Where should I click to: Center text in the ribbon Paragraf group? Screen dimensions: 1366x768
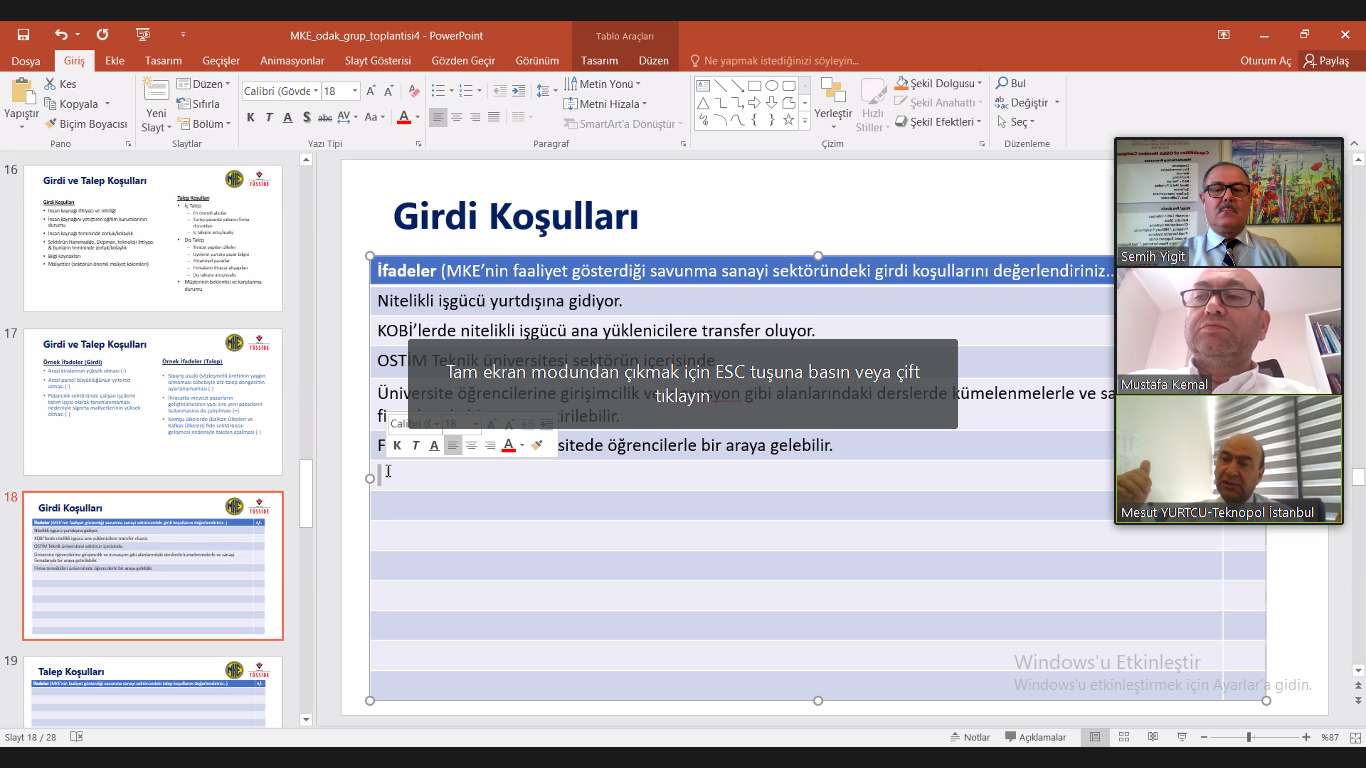click(457, 118)
